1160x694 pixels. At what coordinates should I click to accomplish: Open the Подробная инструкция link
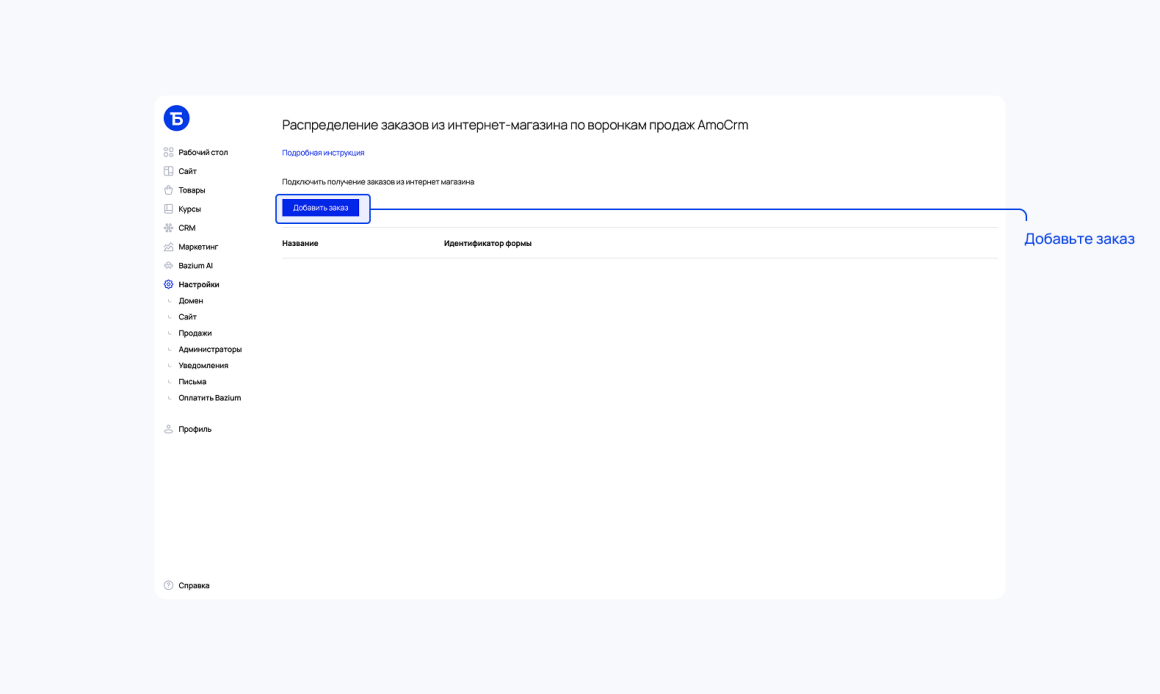point(323,152)
